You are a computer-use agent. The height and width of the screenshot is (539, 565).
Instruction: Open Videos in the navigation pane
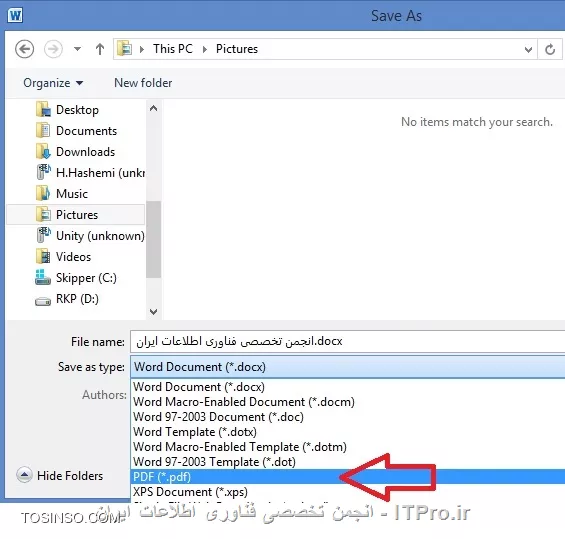coord(73,257)
